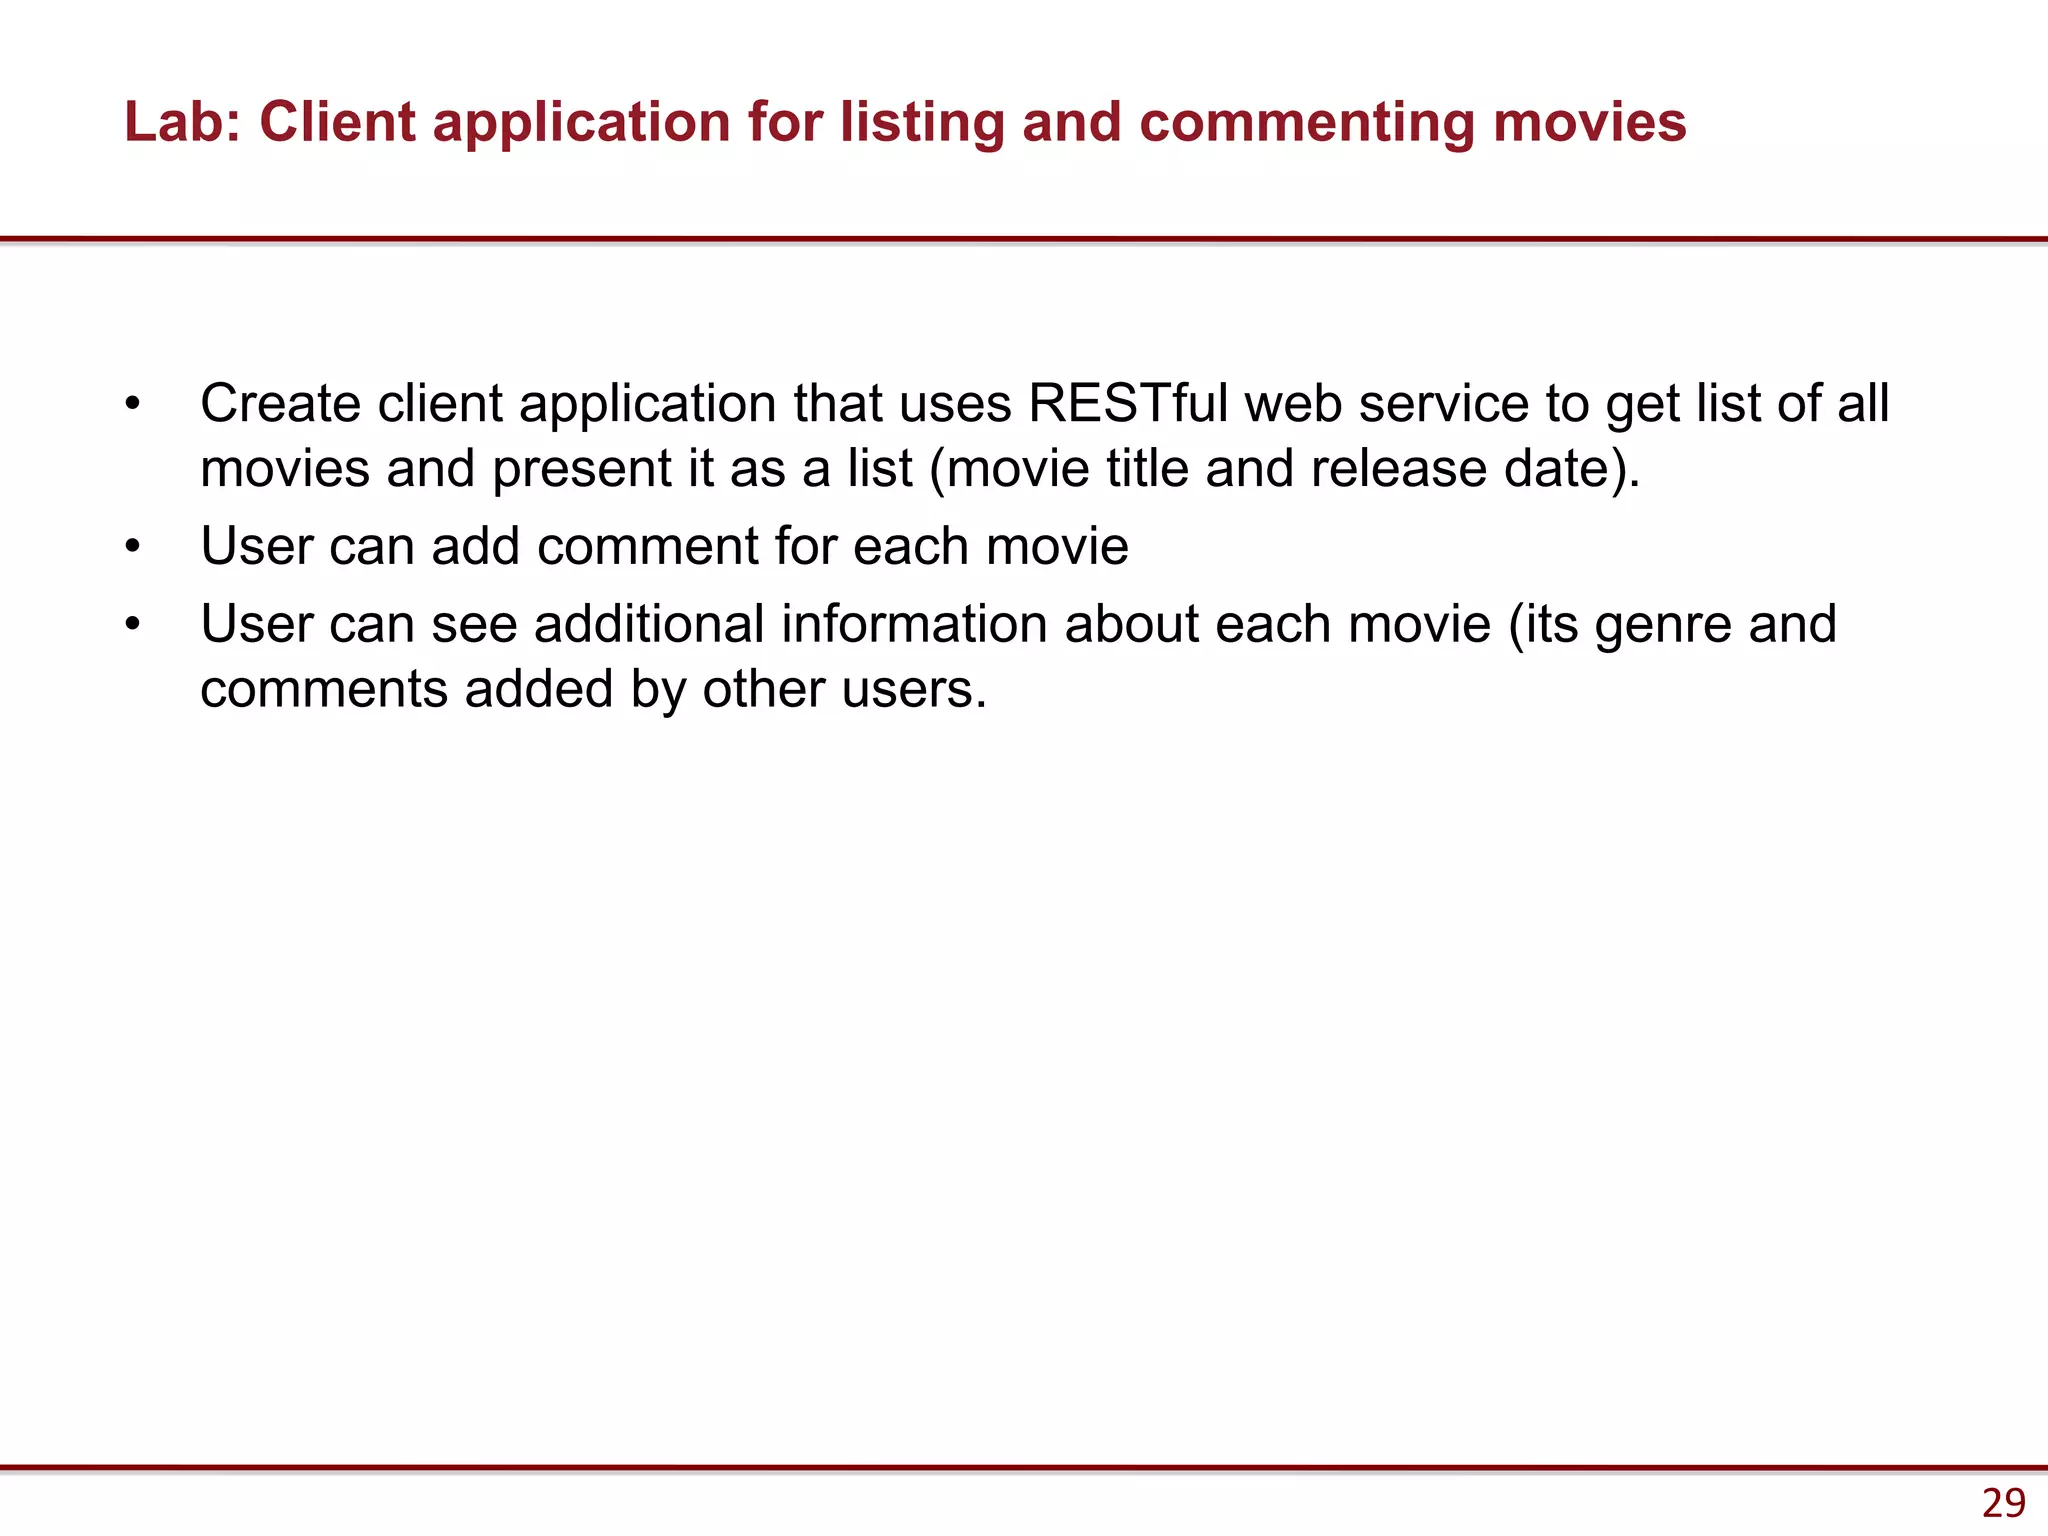Click the word 'RESTful' in first bullet
Screen dimensions: 2048x1536
click(1128, 404)
